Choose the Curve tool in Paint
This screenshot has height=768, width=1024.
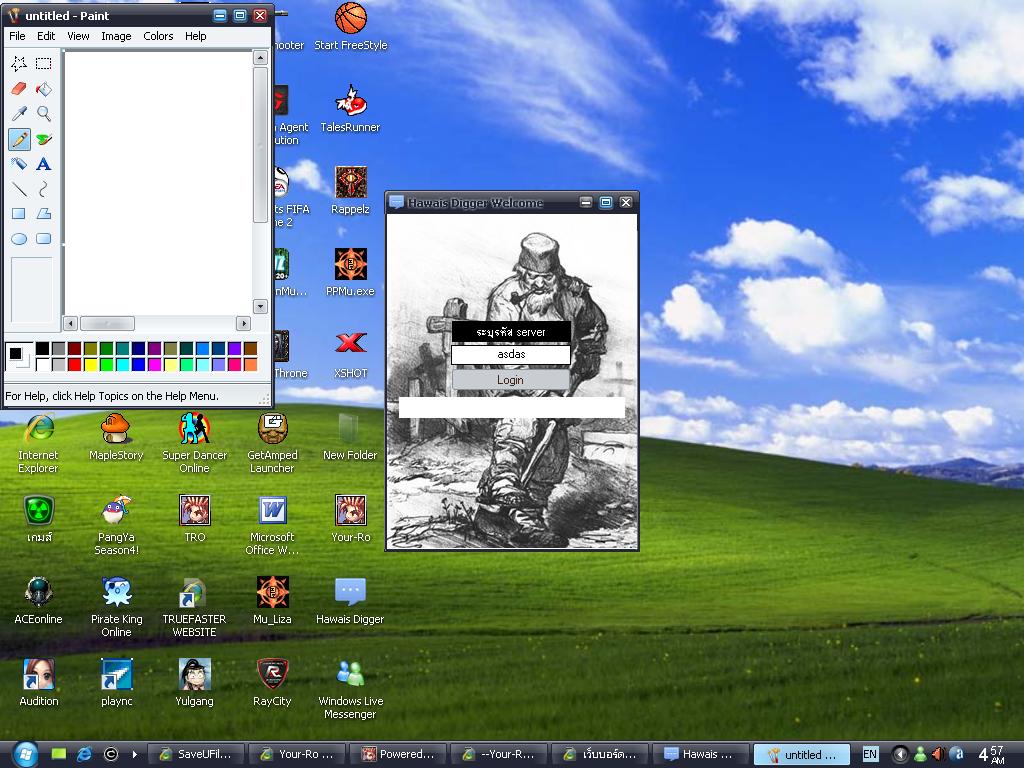point(44,189)
